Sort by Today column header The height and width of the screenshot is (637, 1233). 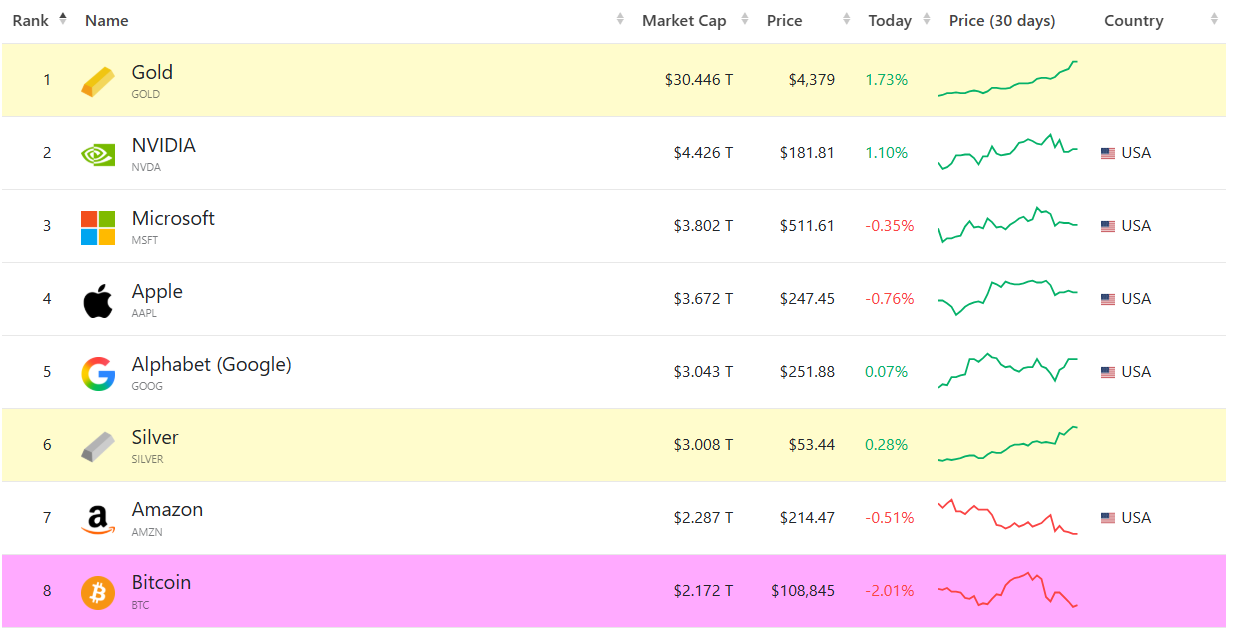(890, 21)
